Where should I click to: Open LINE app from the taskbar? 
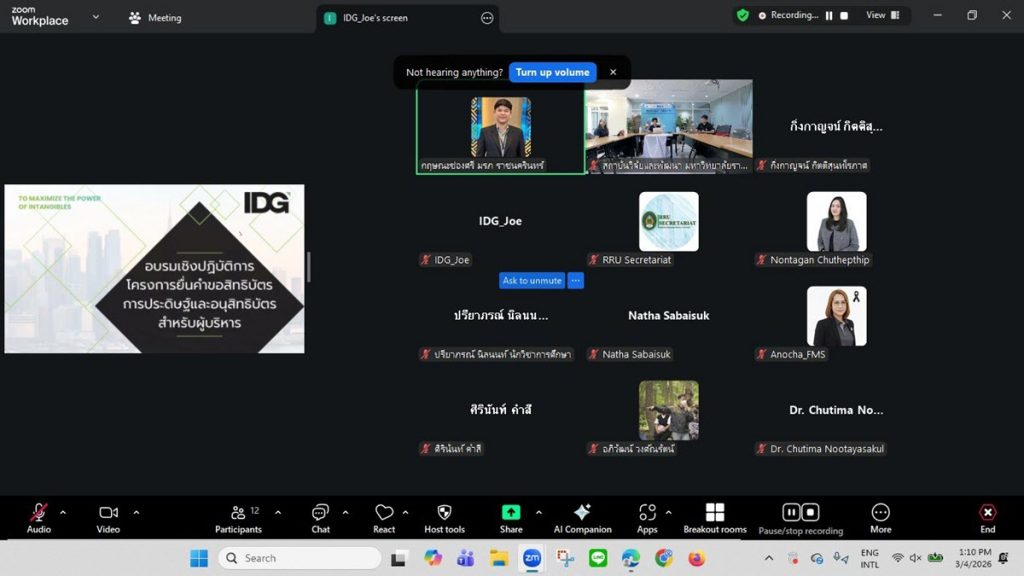click(x=598, y=558)
